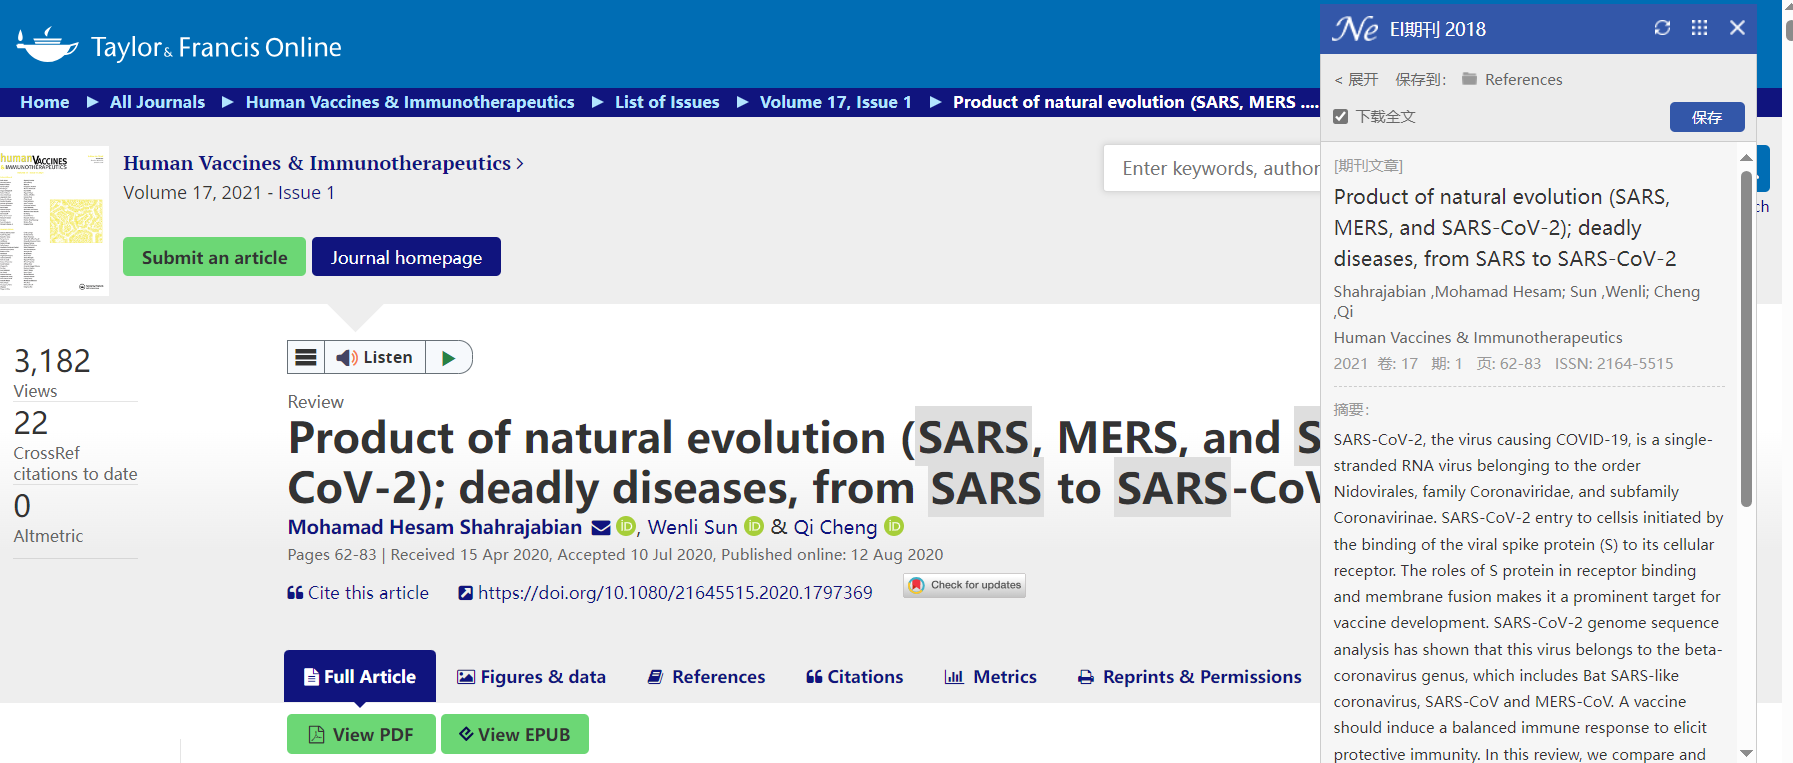Click the external-link icon beside the DOI
The height and width of the screenshot is (763, 1793).
tap(465, 593)
